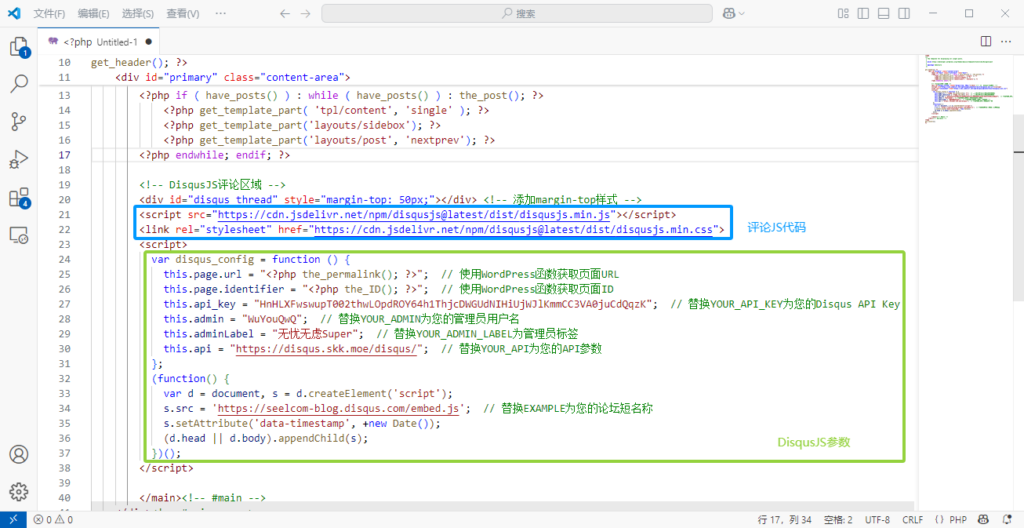Click the PHP language mode in status bar

pyautogui.click(x=952, y=520)
